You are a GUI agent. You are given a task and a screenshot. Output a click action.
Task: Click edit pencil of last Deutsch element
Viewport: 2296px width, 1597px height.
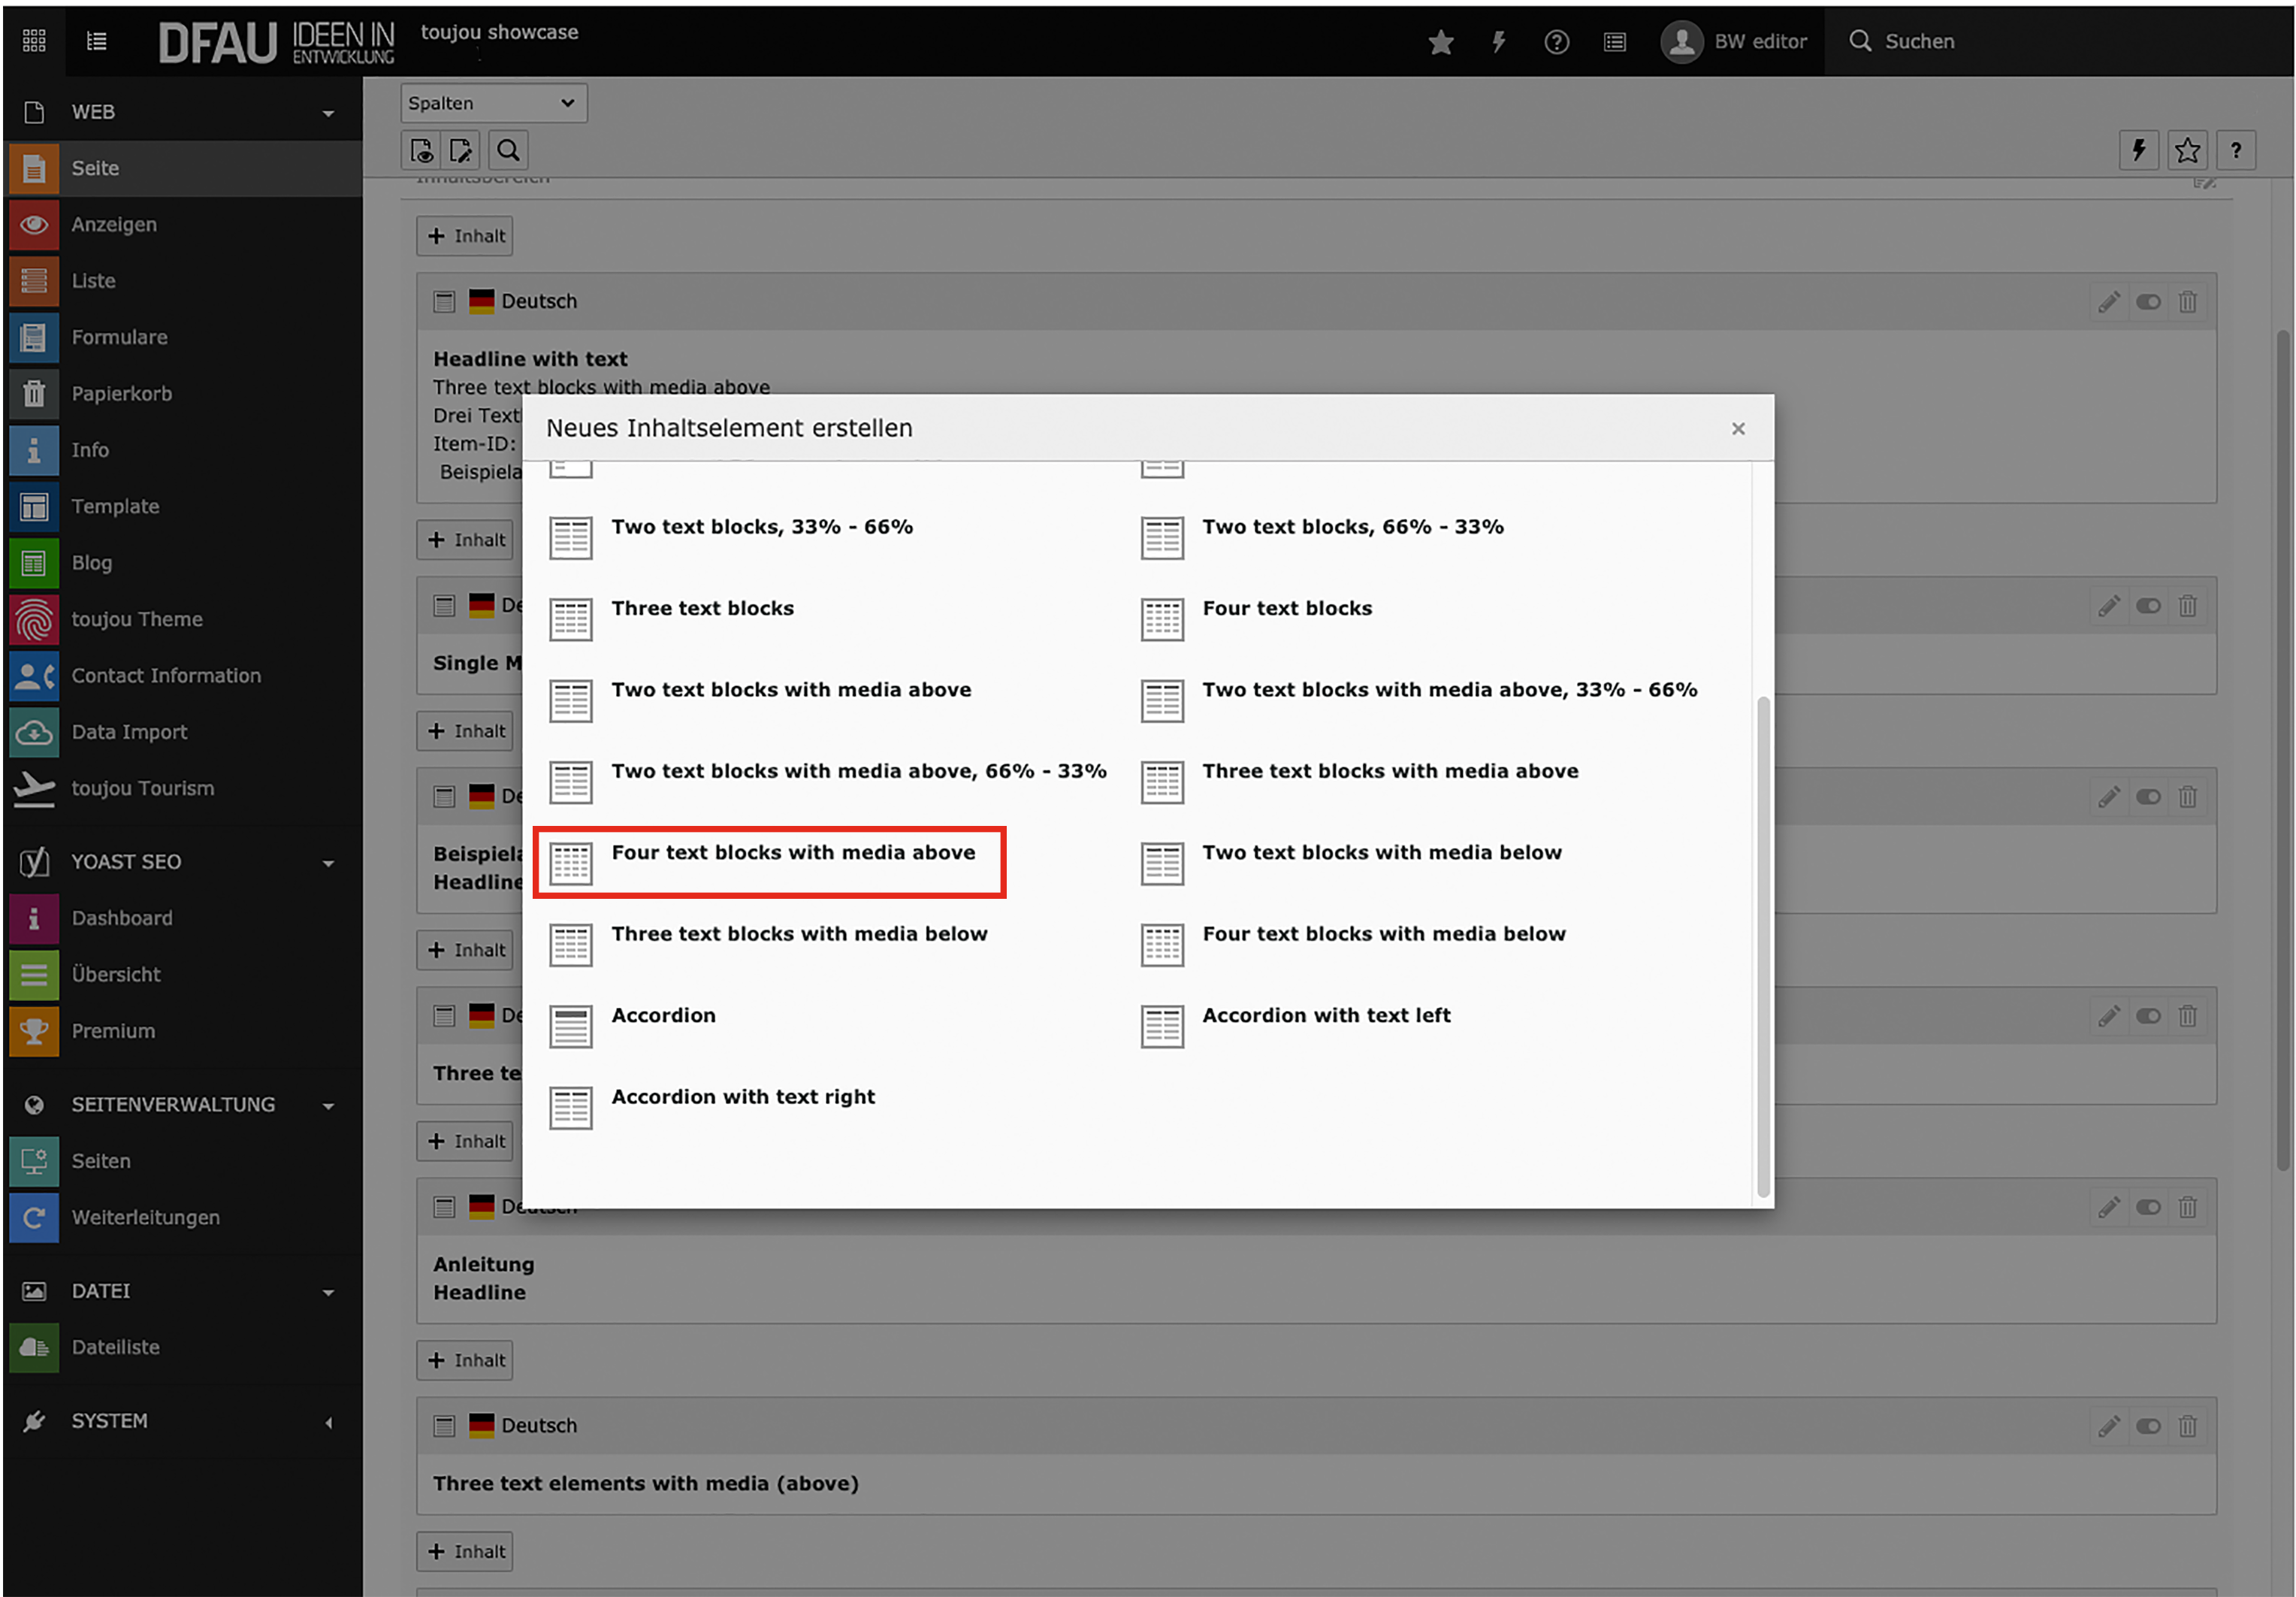(x=2108, y=1426)
